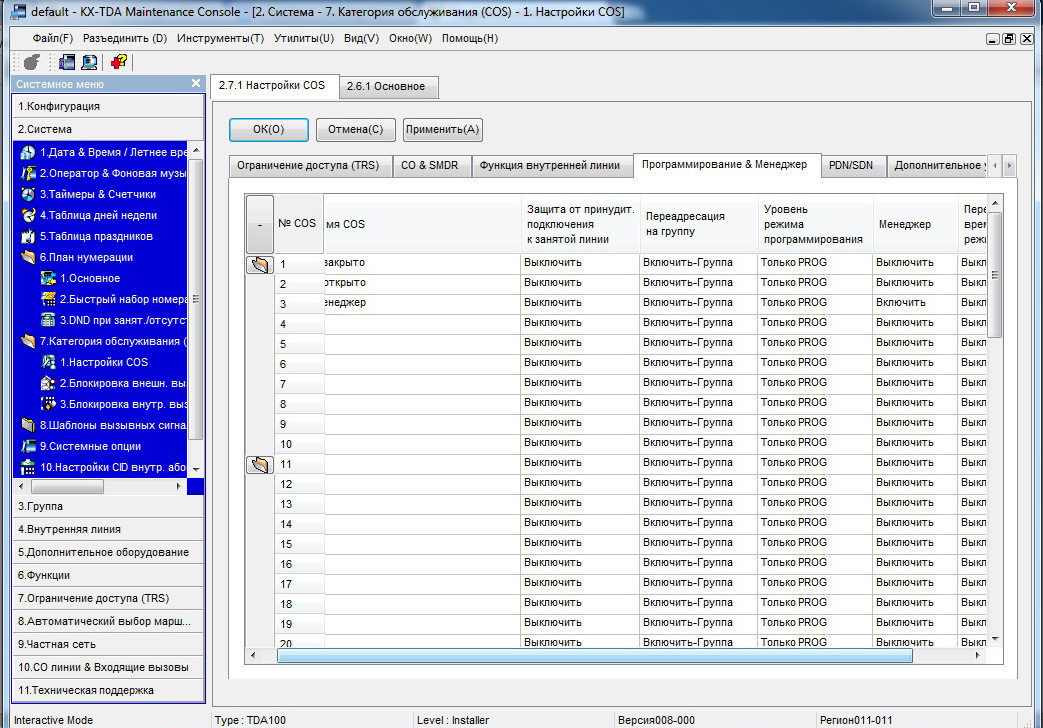This screenshot has width=1043, height=728.
Task: Open the Окно(W) menu
Action: [410, 39]
